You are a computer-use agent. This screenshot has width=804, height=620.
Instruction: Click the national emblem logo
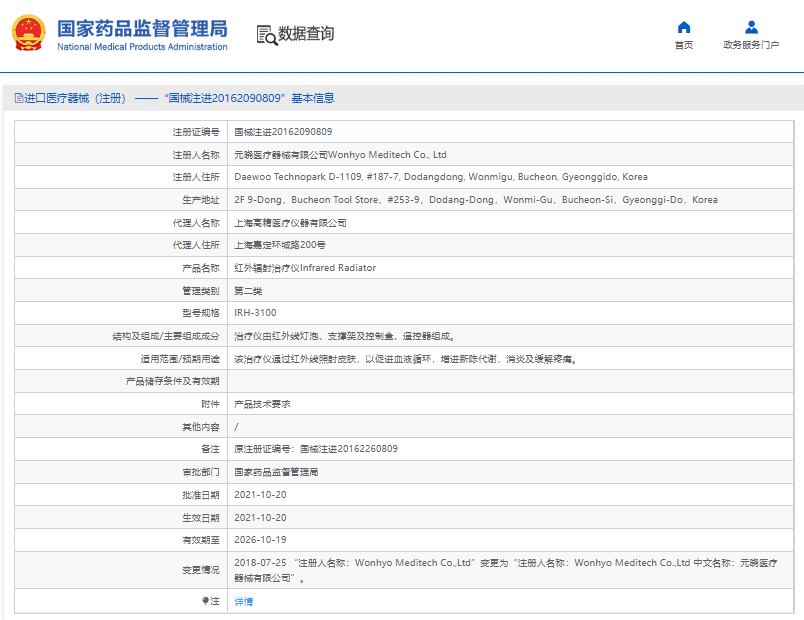29,33
